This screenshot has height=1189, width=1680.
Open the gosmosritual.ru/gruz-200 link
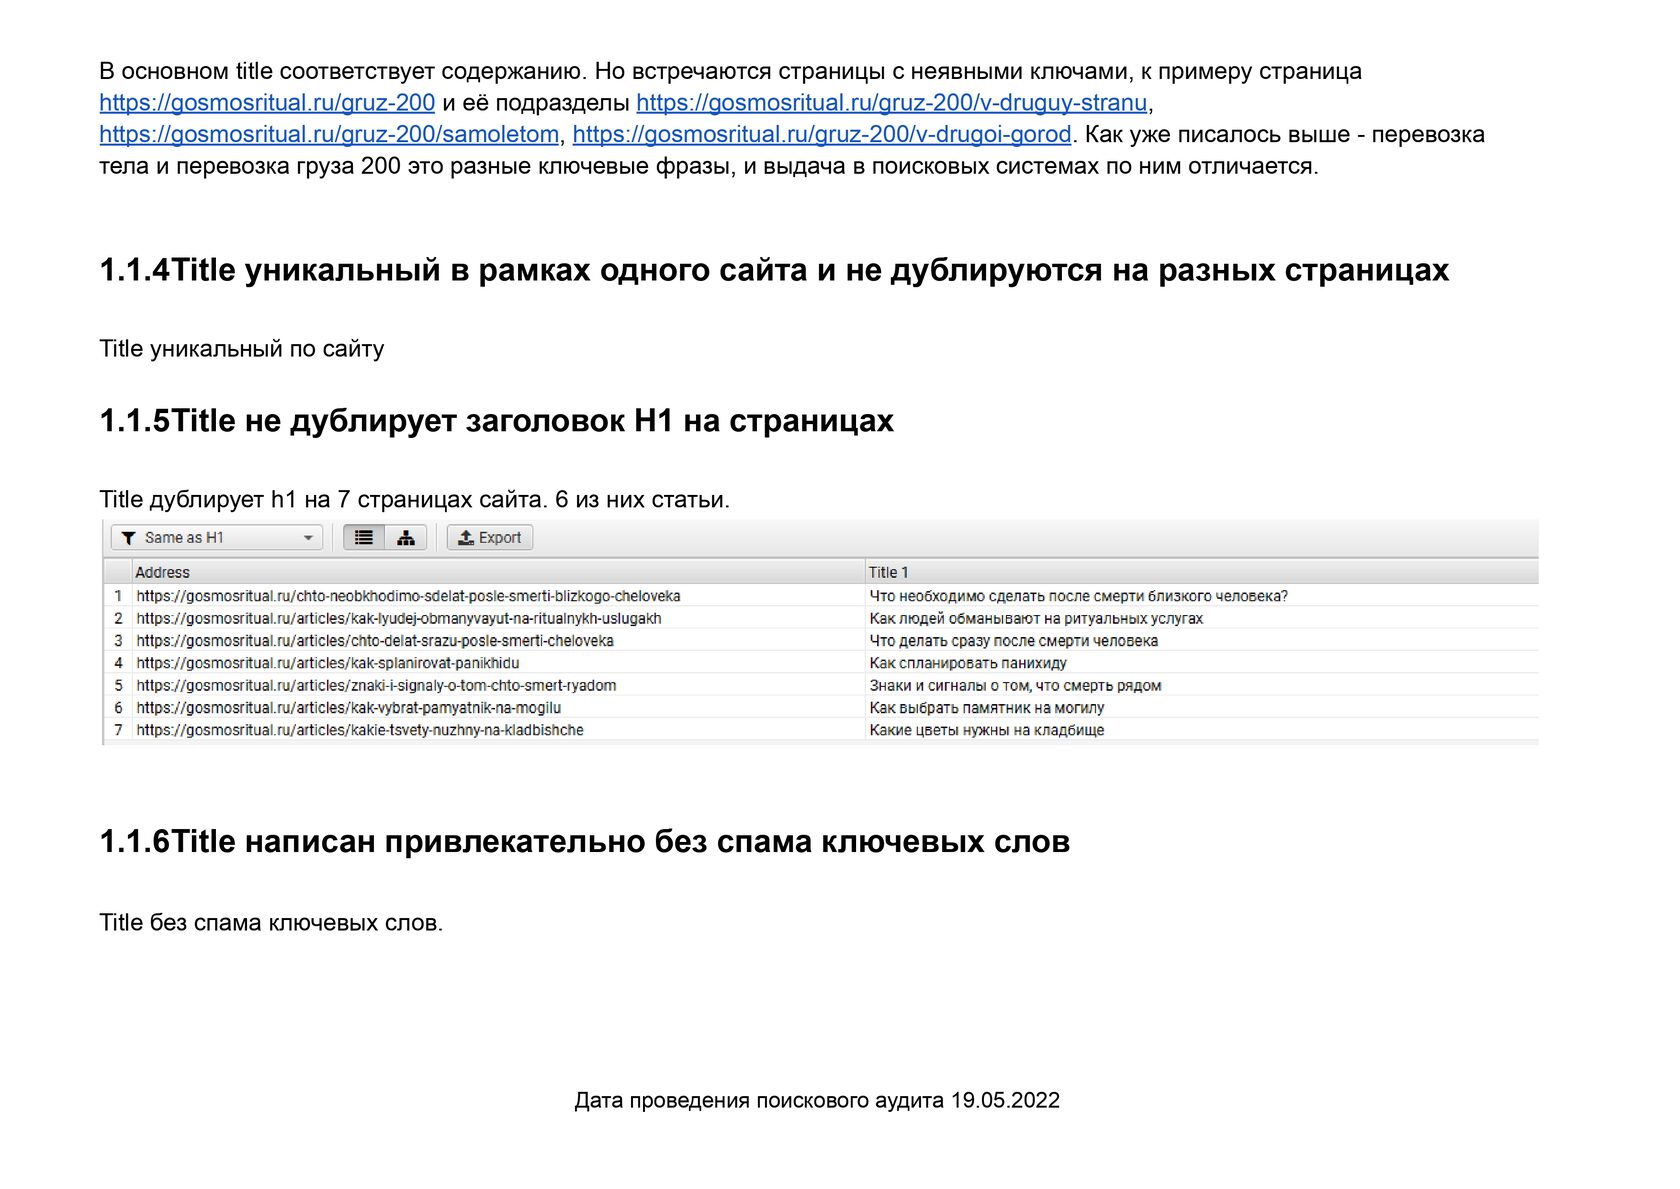click(267, 103)
